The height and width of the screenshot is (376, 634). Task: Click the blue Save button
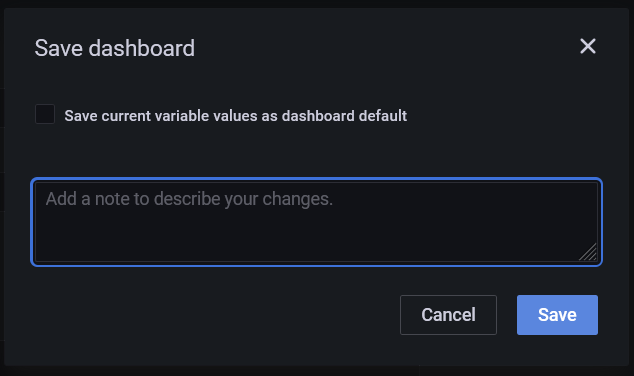click(557, 315)
